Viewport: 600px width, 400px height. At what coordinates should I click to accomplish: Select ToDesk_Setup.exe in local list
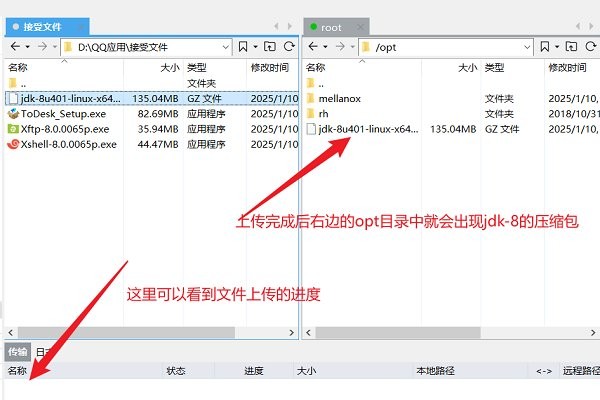pyautogui.click(x=152, y=114)
